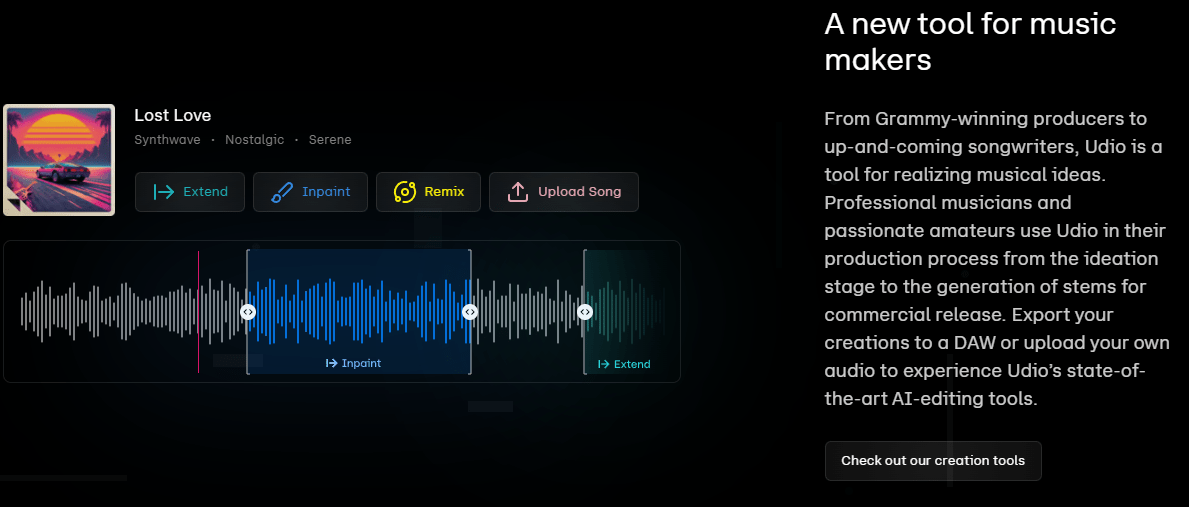
Task: Click the arrow icon beside Inpaint in waveform
Action: click(x=331, y=363)
